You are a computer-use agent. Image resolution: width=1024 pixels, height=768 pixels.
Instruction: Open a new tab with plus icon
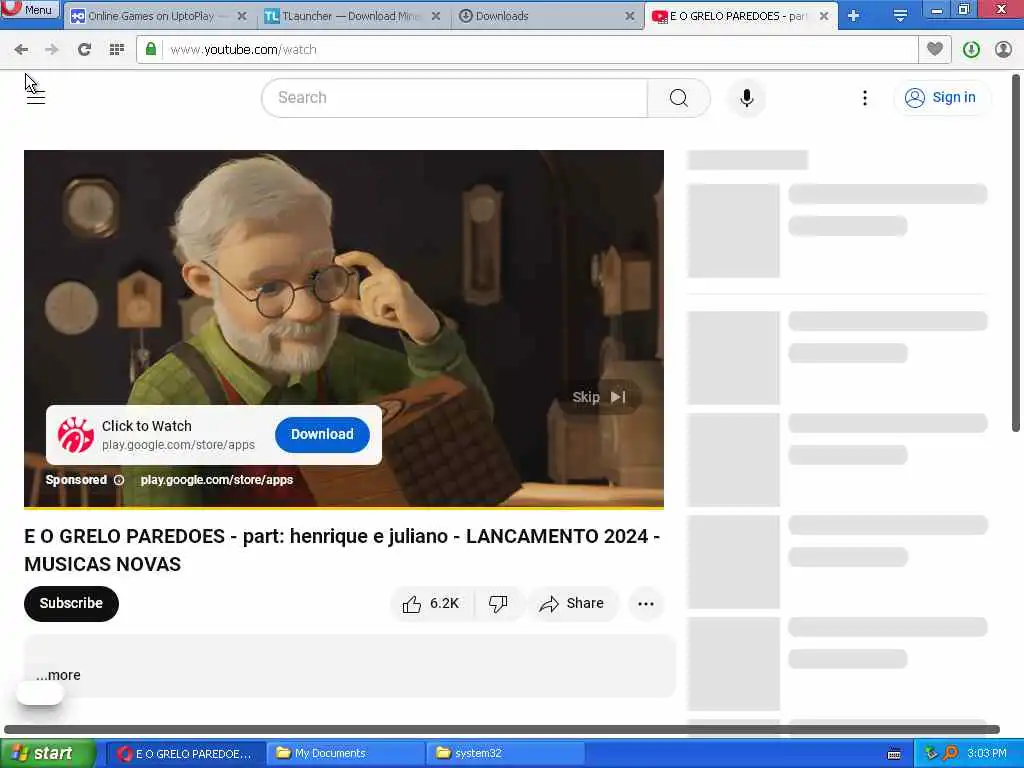pyautogui.click(x=854, y=16)
